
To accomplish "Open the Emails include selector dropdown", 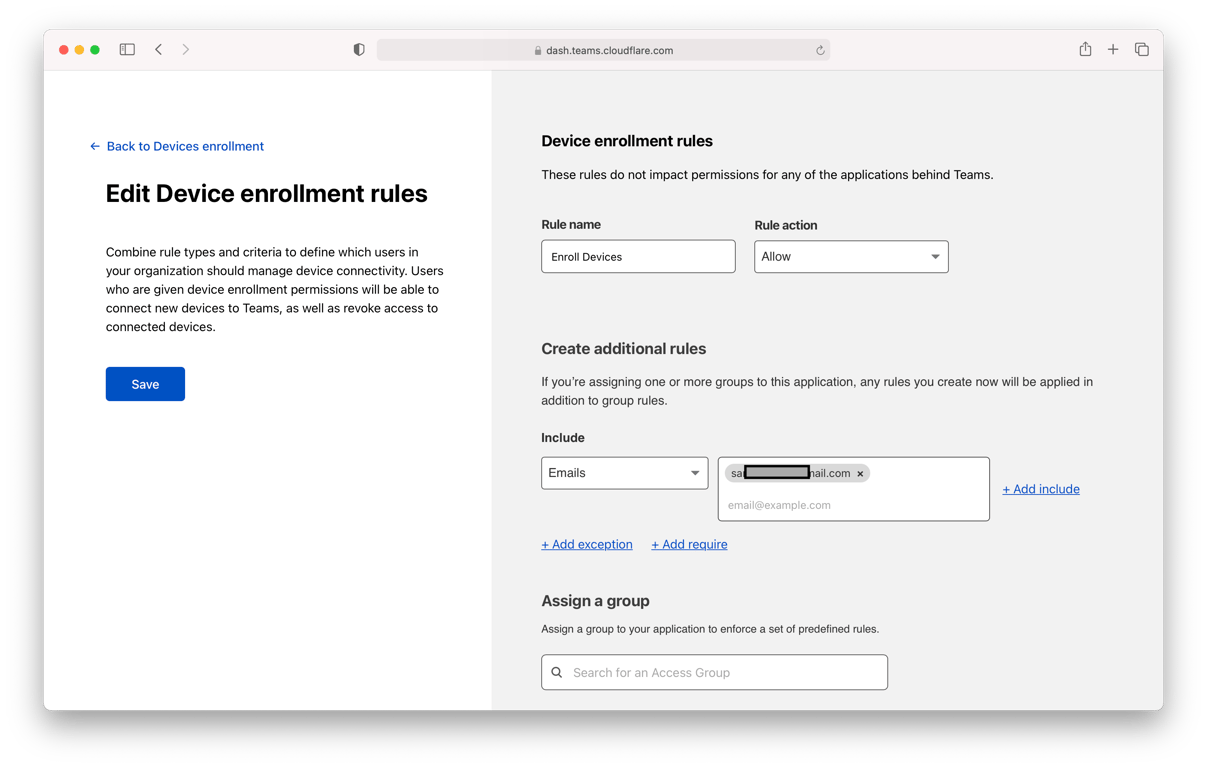I will 624,472.
